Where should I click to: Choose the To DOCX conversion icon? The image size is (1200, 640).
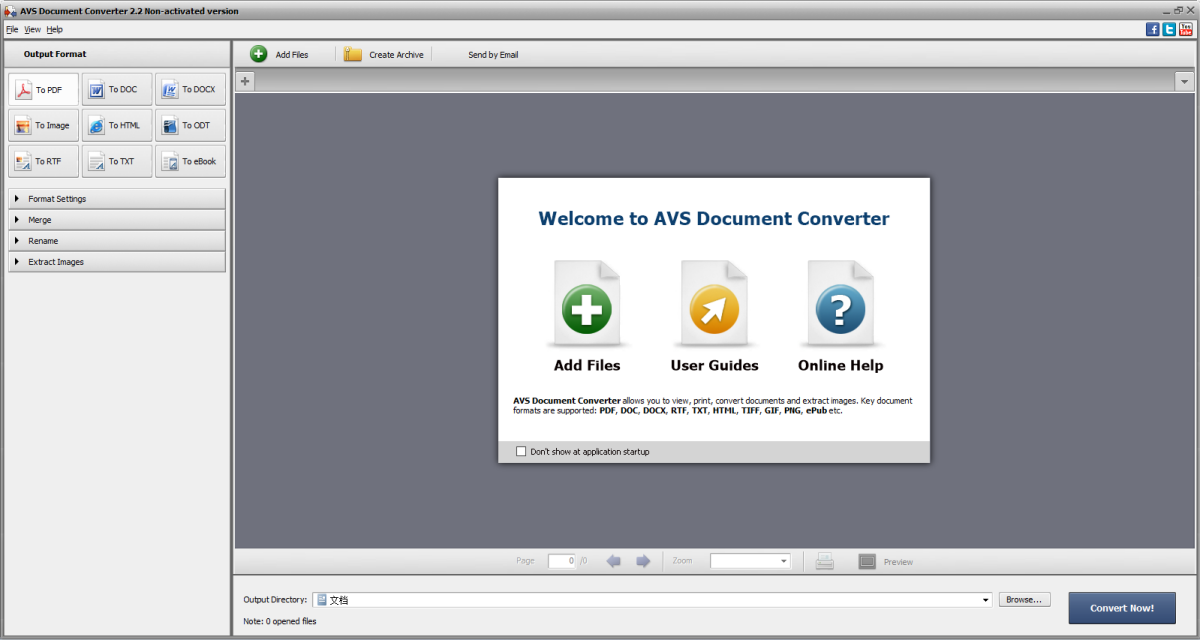click(x=190, y=89)
